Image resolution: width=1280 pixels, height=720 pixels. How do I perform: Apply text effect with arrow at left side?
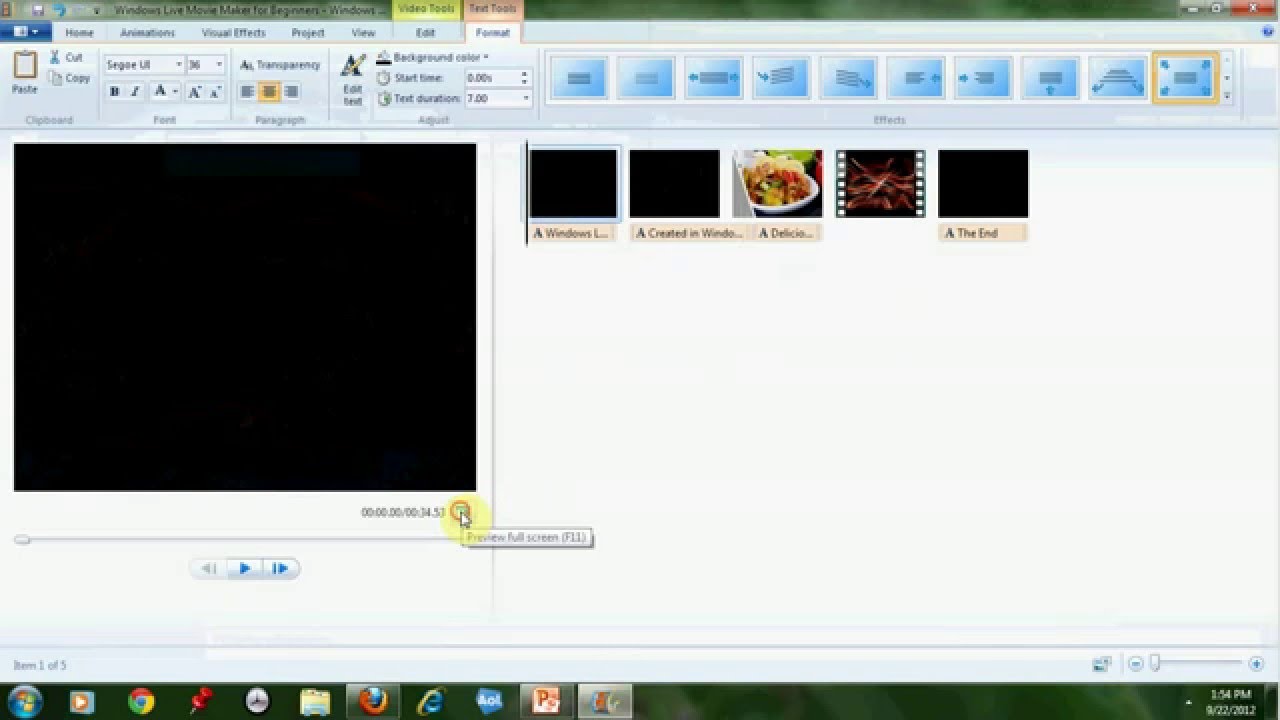coord(982,78)
